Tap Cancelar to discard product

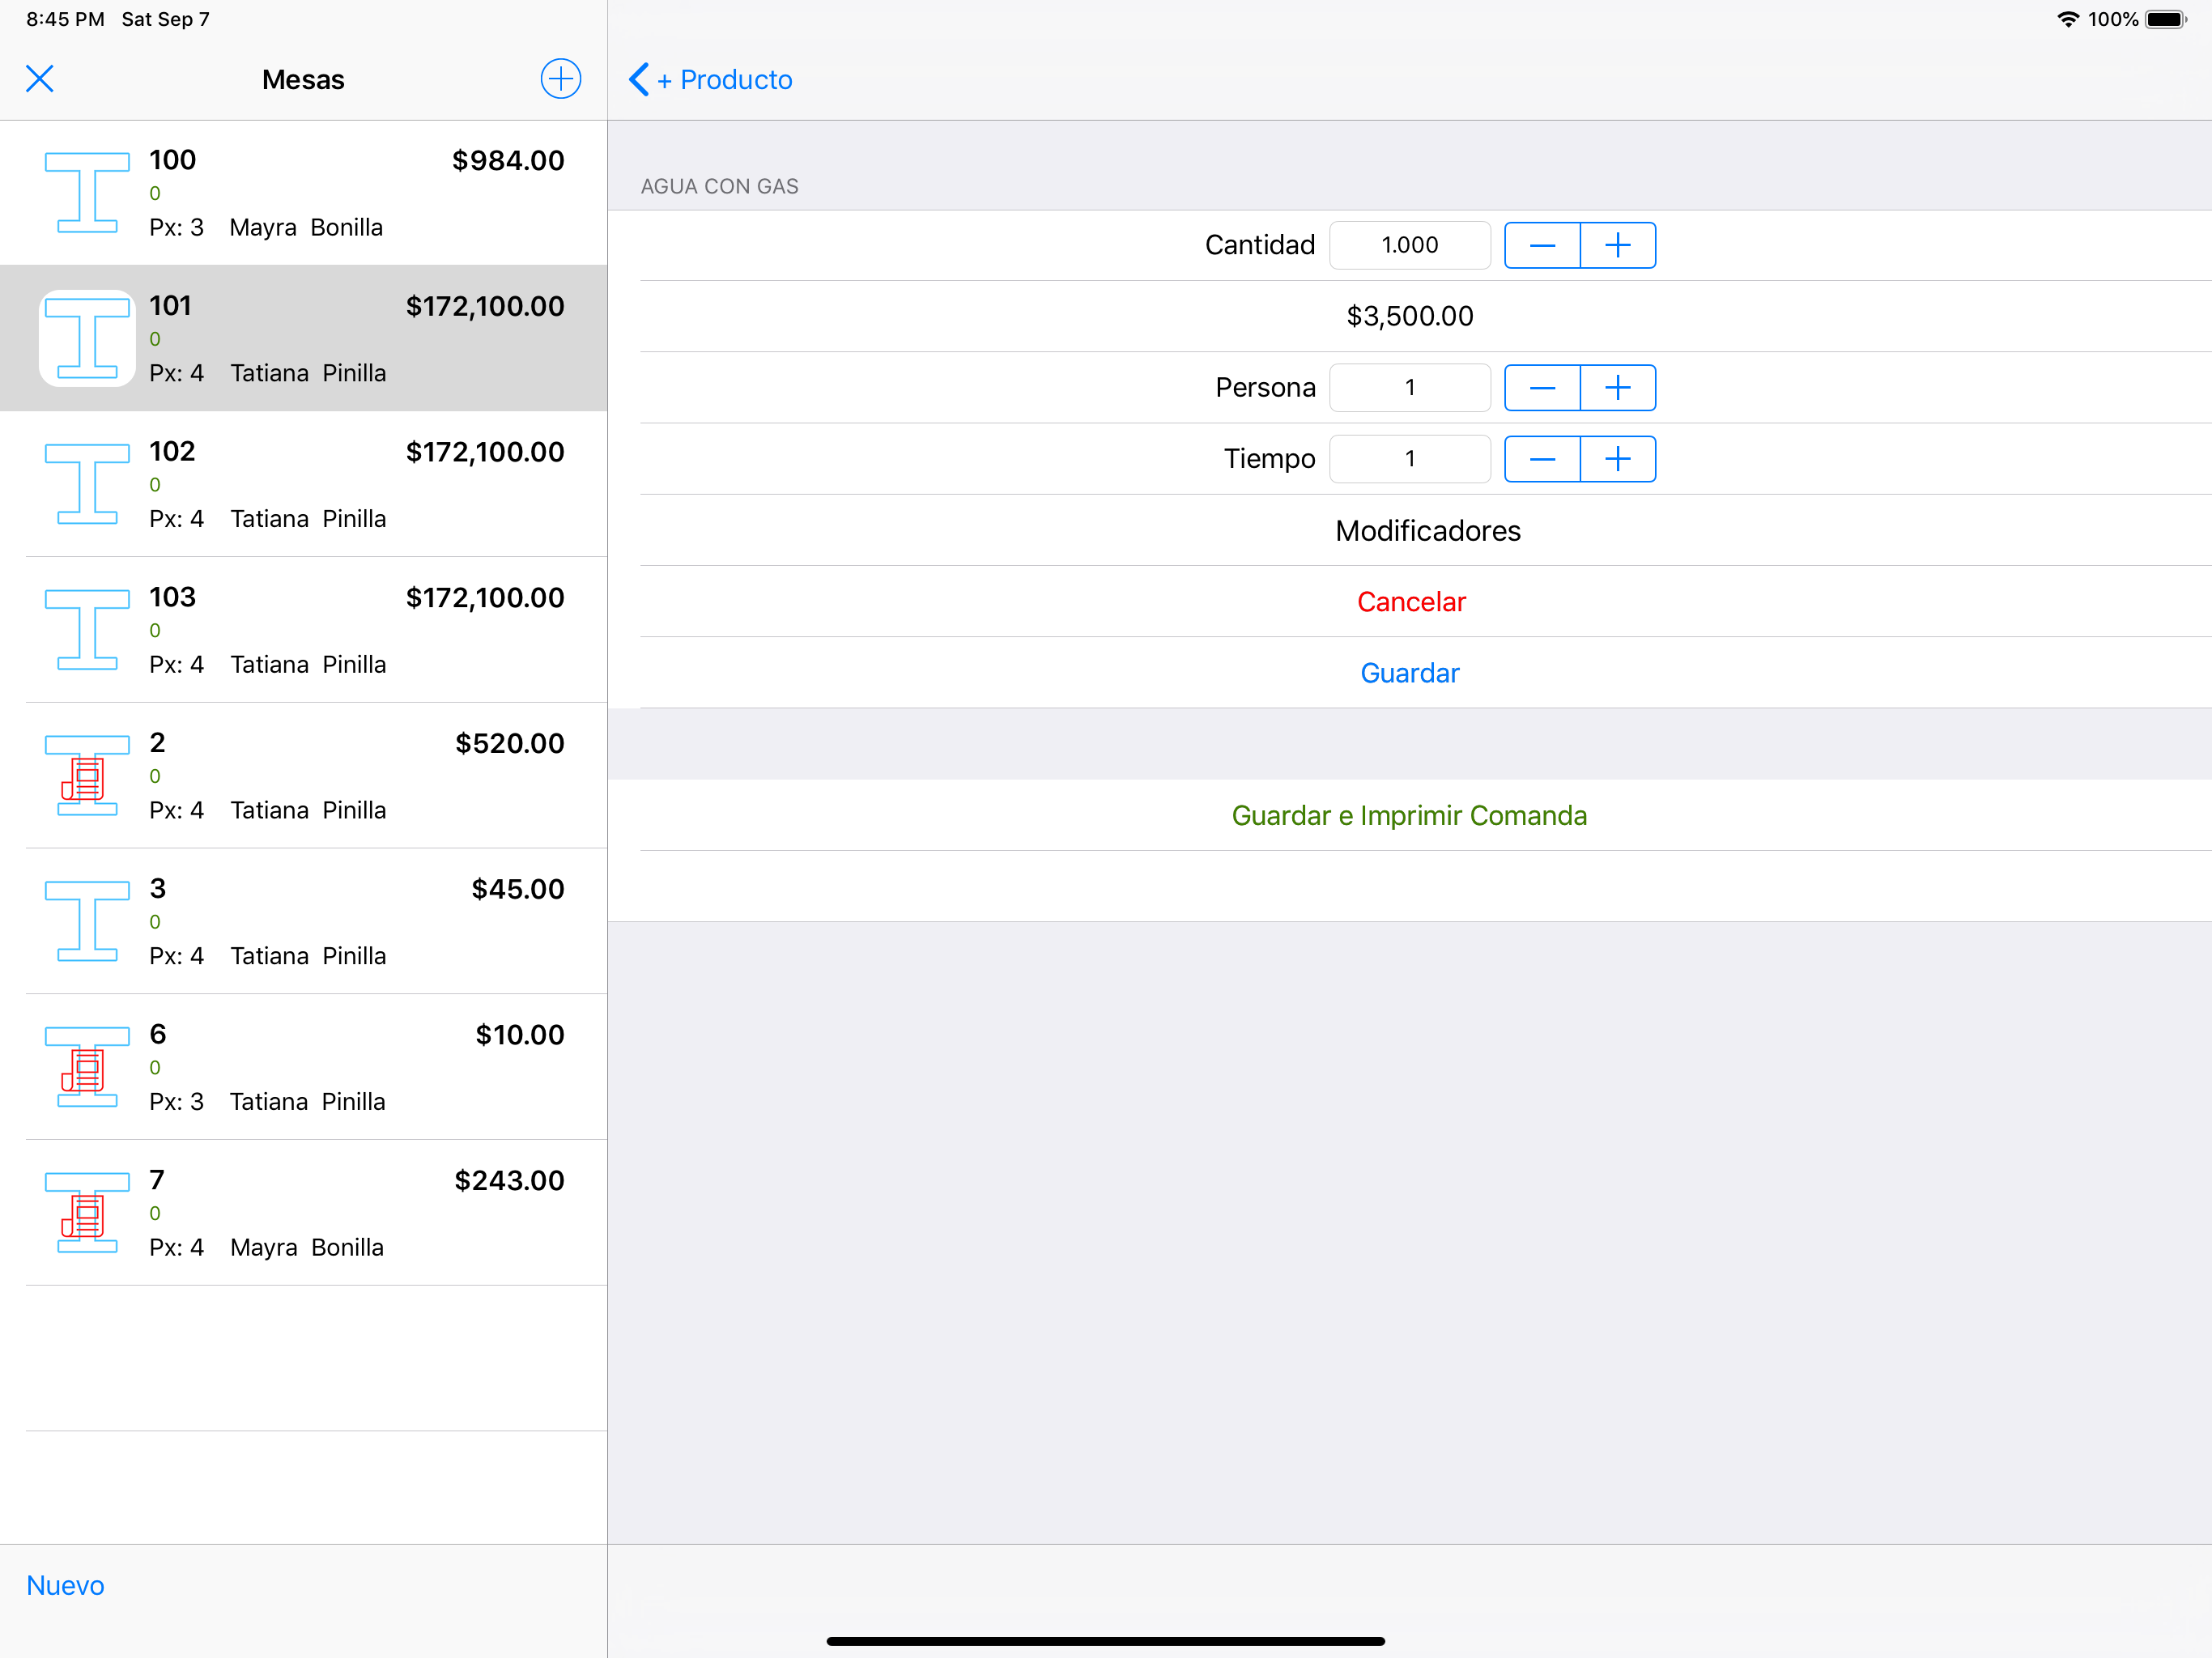1411,602
